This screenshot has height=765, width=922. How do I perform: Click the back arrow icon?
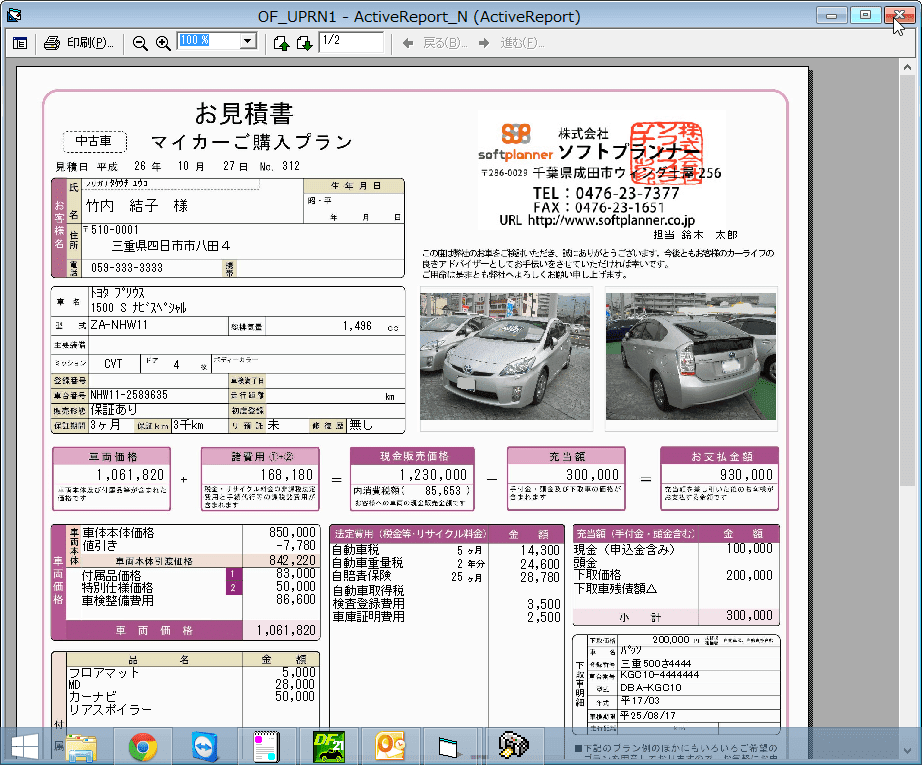tap(407, 43)
